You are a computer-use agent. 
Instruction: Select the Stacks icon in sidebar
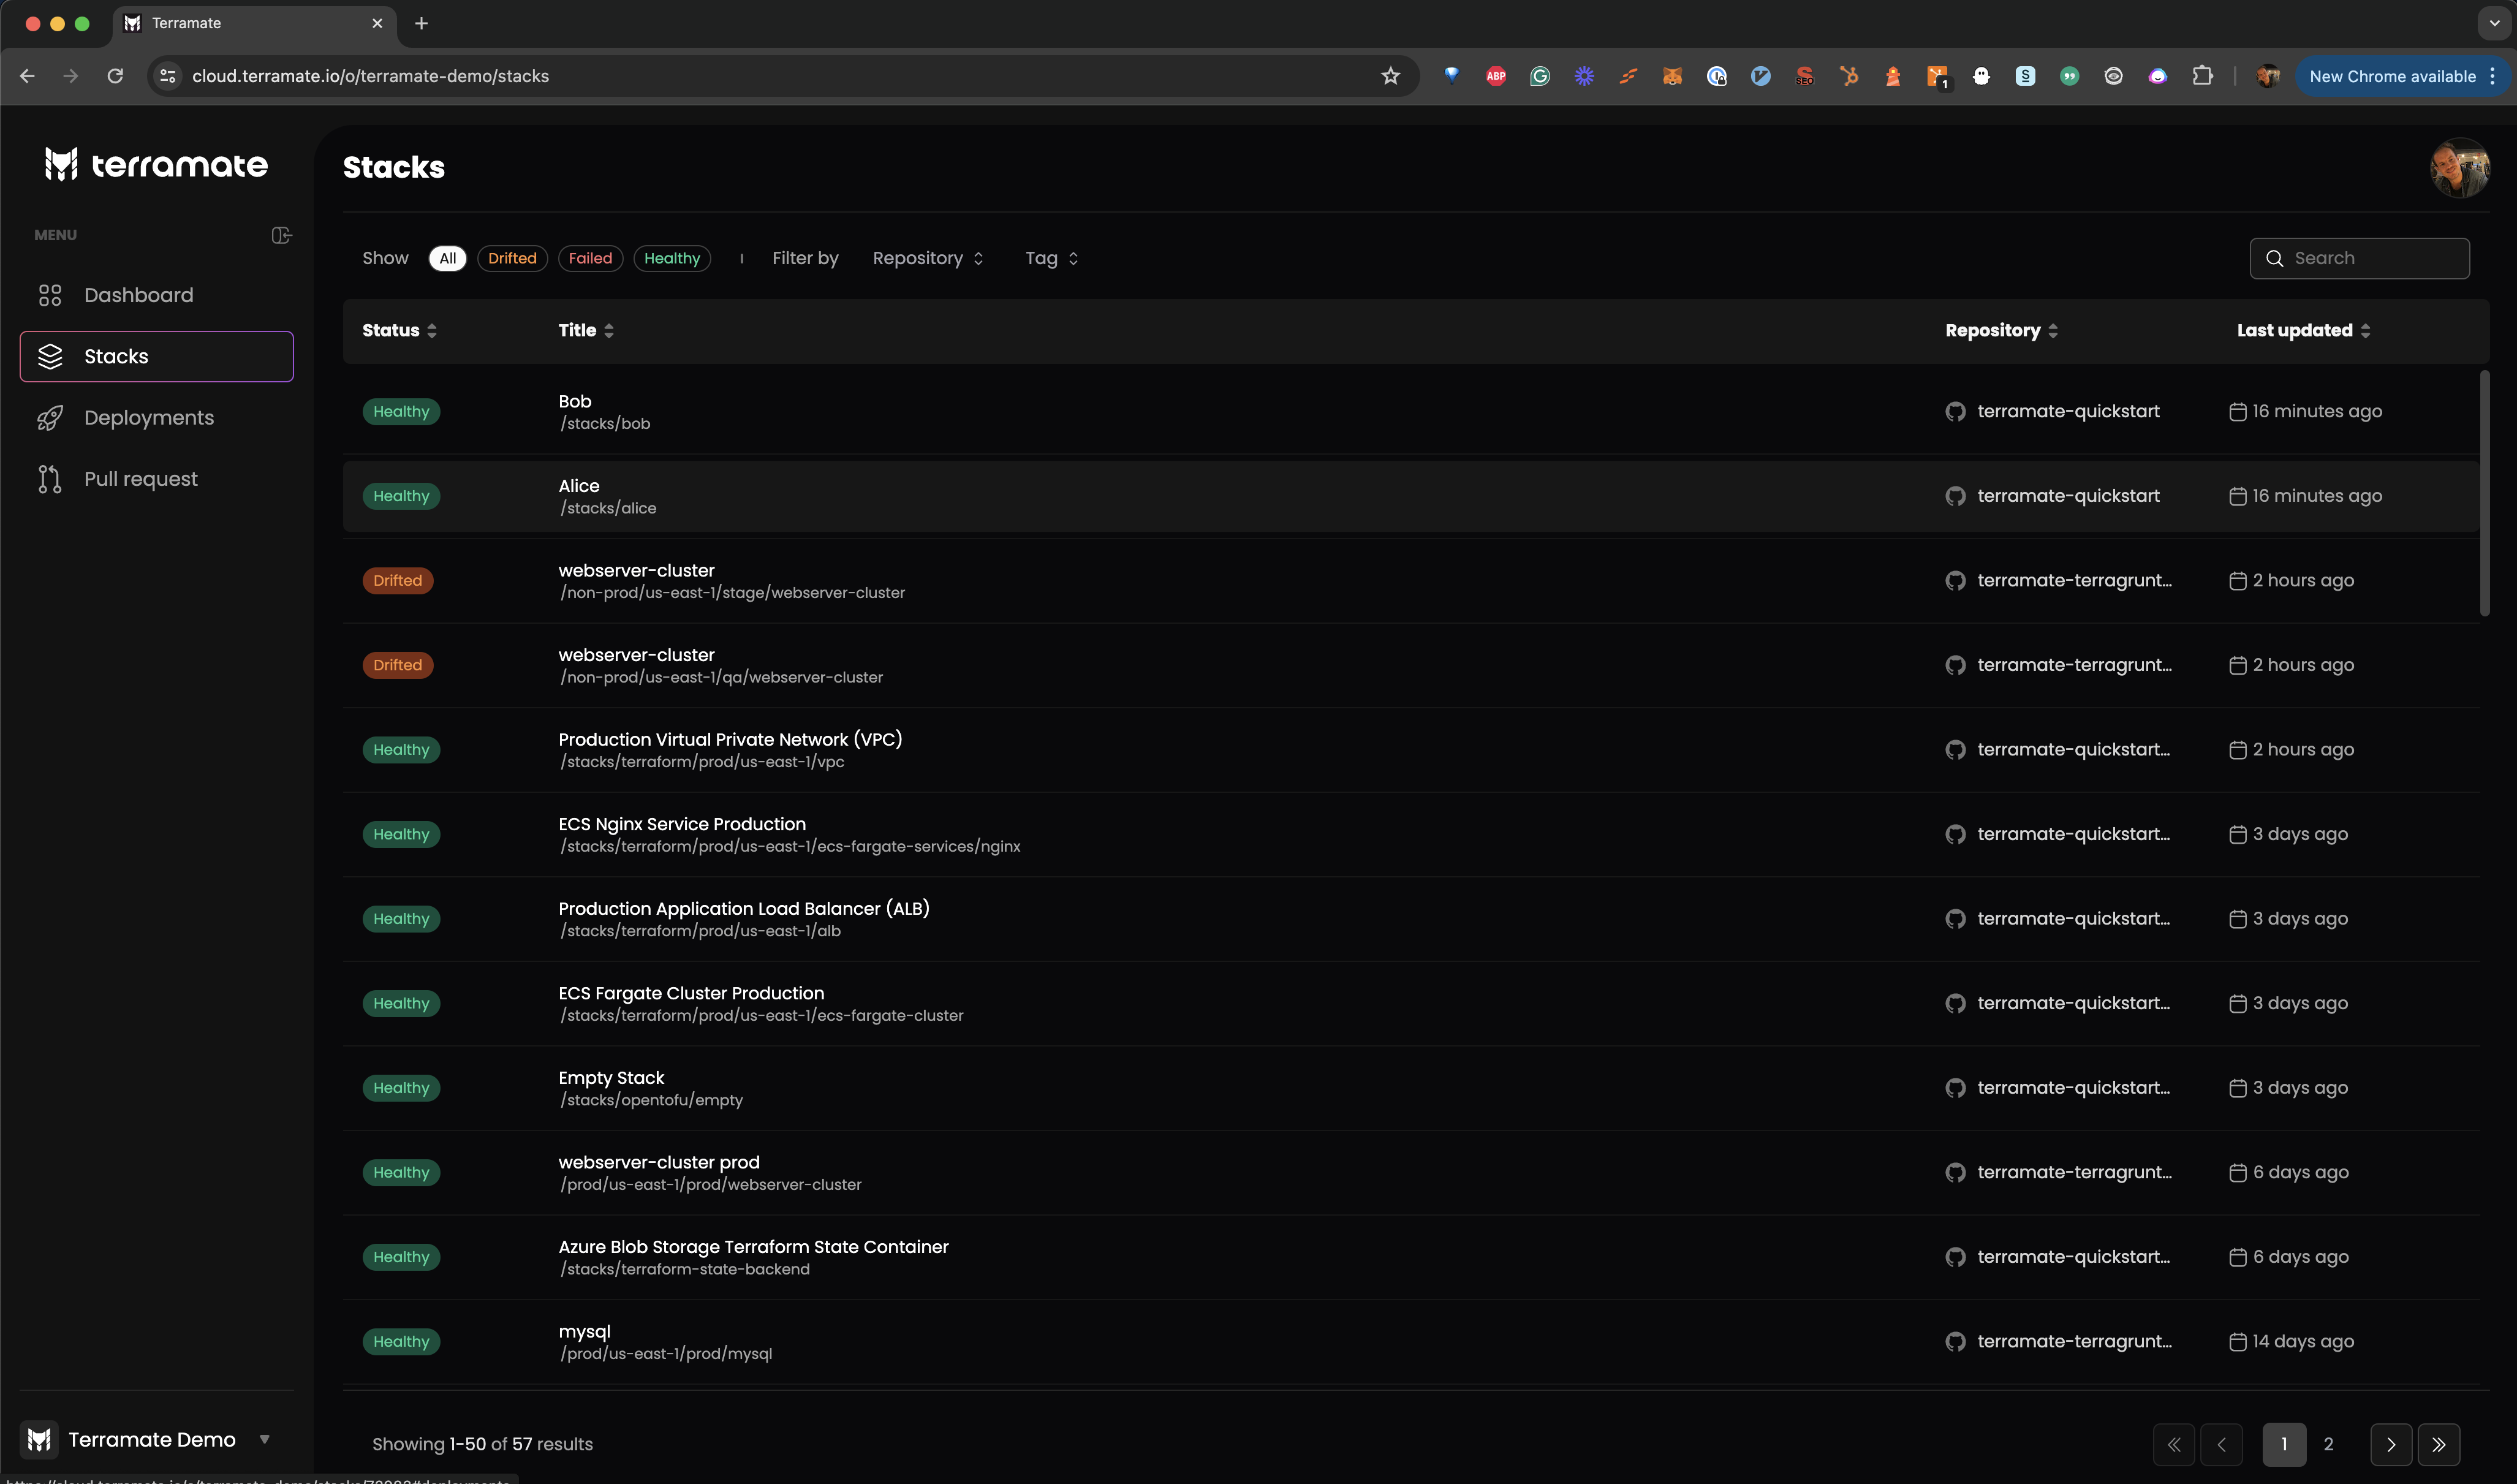tap(51, 355)
